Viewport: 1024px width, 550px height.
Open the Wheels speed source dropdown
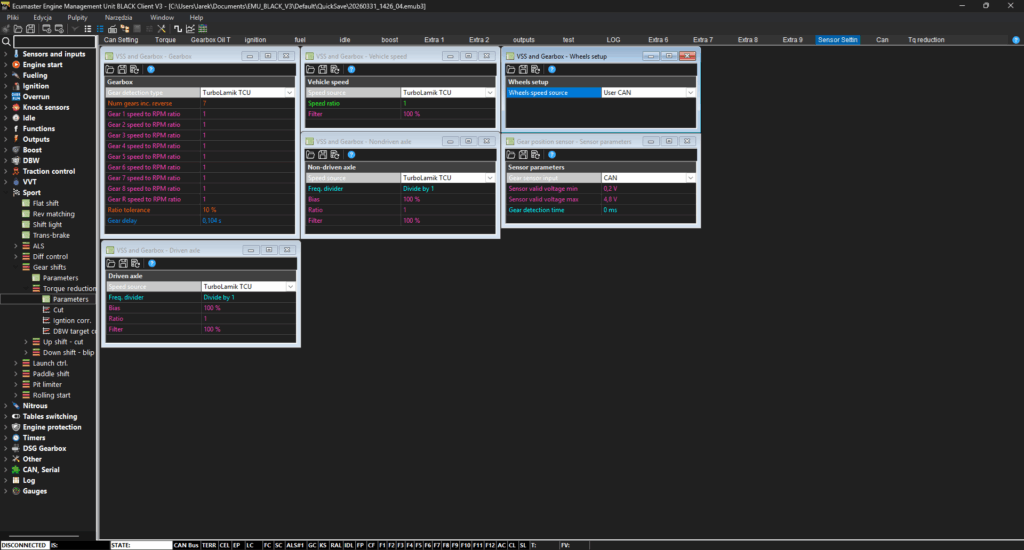(690, 92)
